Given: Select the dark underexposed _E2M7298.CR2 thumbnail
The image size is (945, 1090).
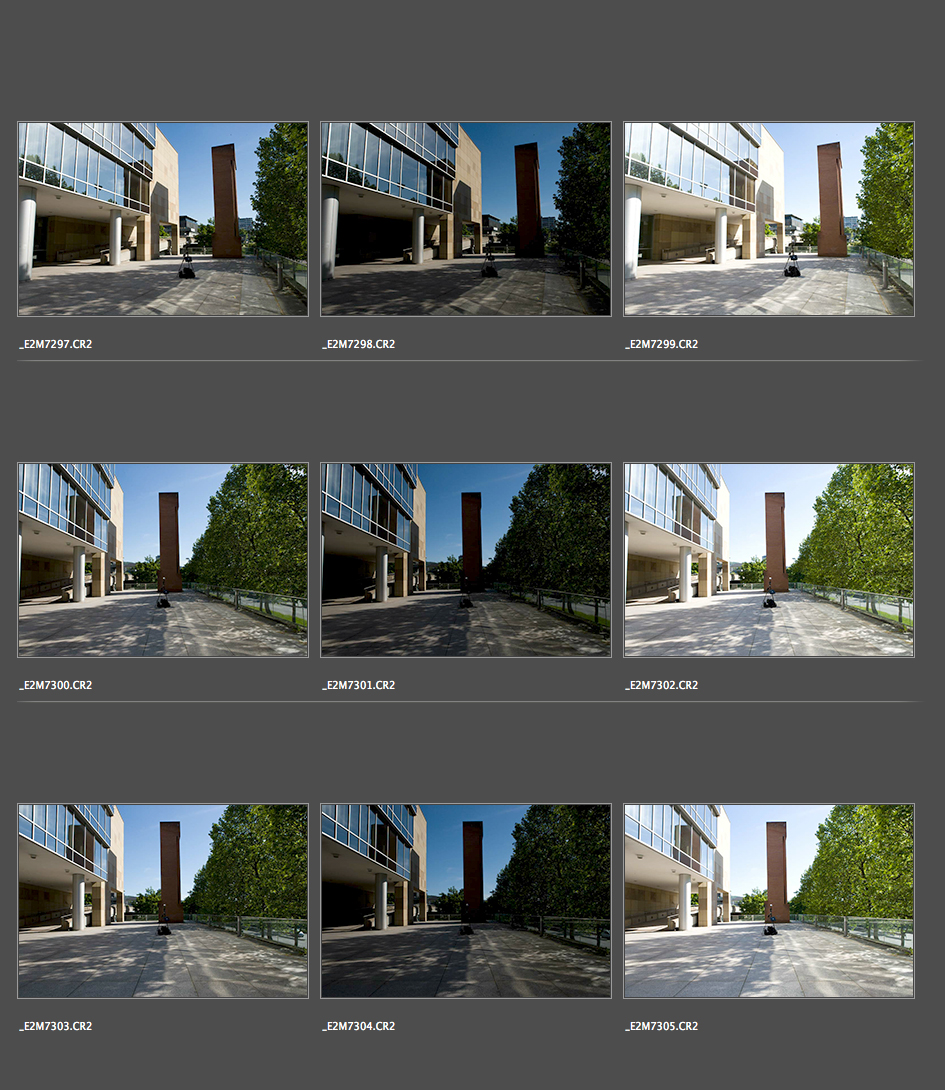Looking at the screenshot, I should click(x=466, y=219).
